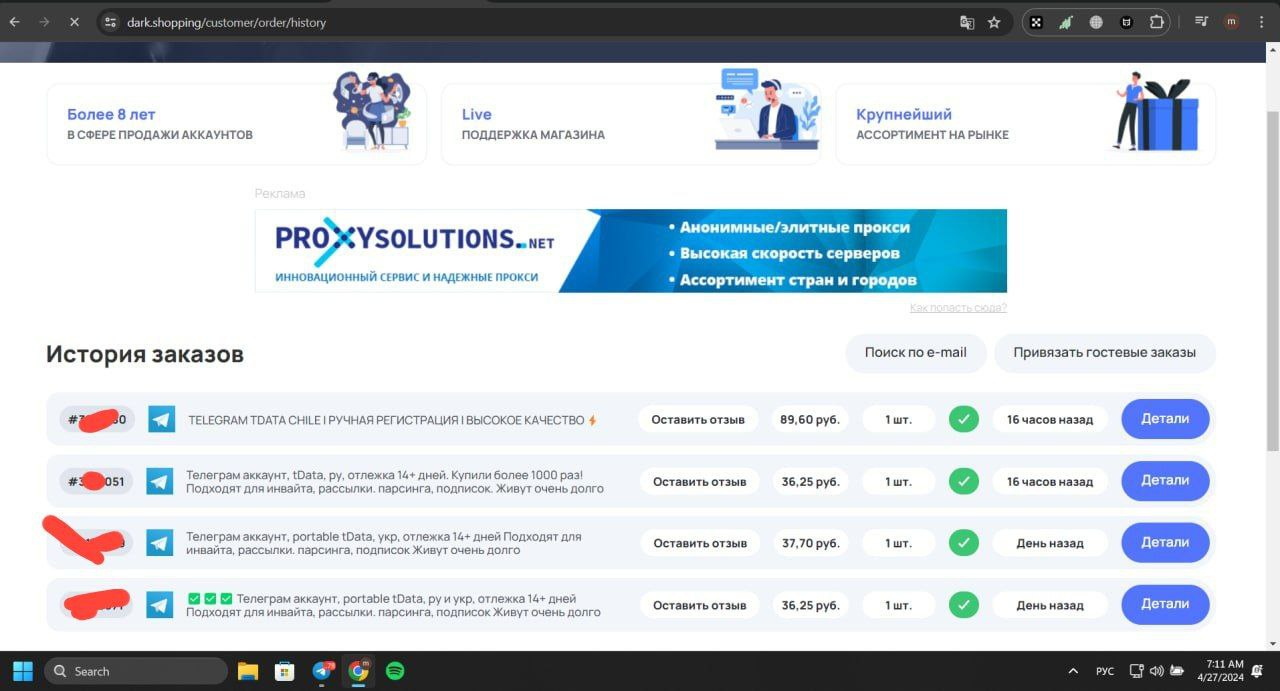Image resolution: width=1280 pixels, height=691 pixels.
Task: Open the Chrome profile avatar 'm'
Action: (x=1231, y=22)
